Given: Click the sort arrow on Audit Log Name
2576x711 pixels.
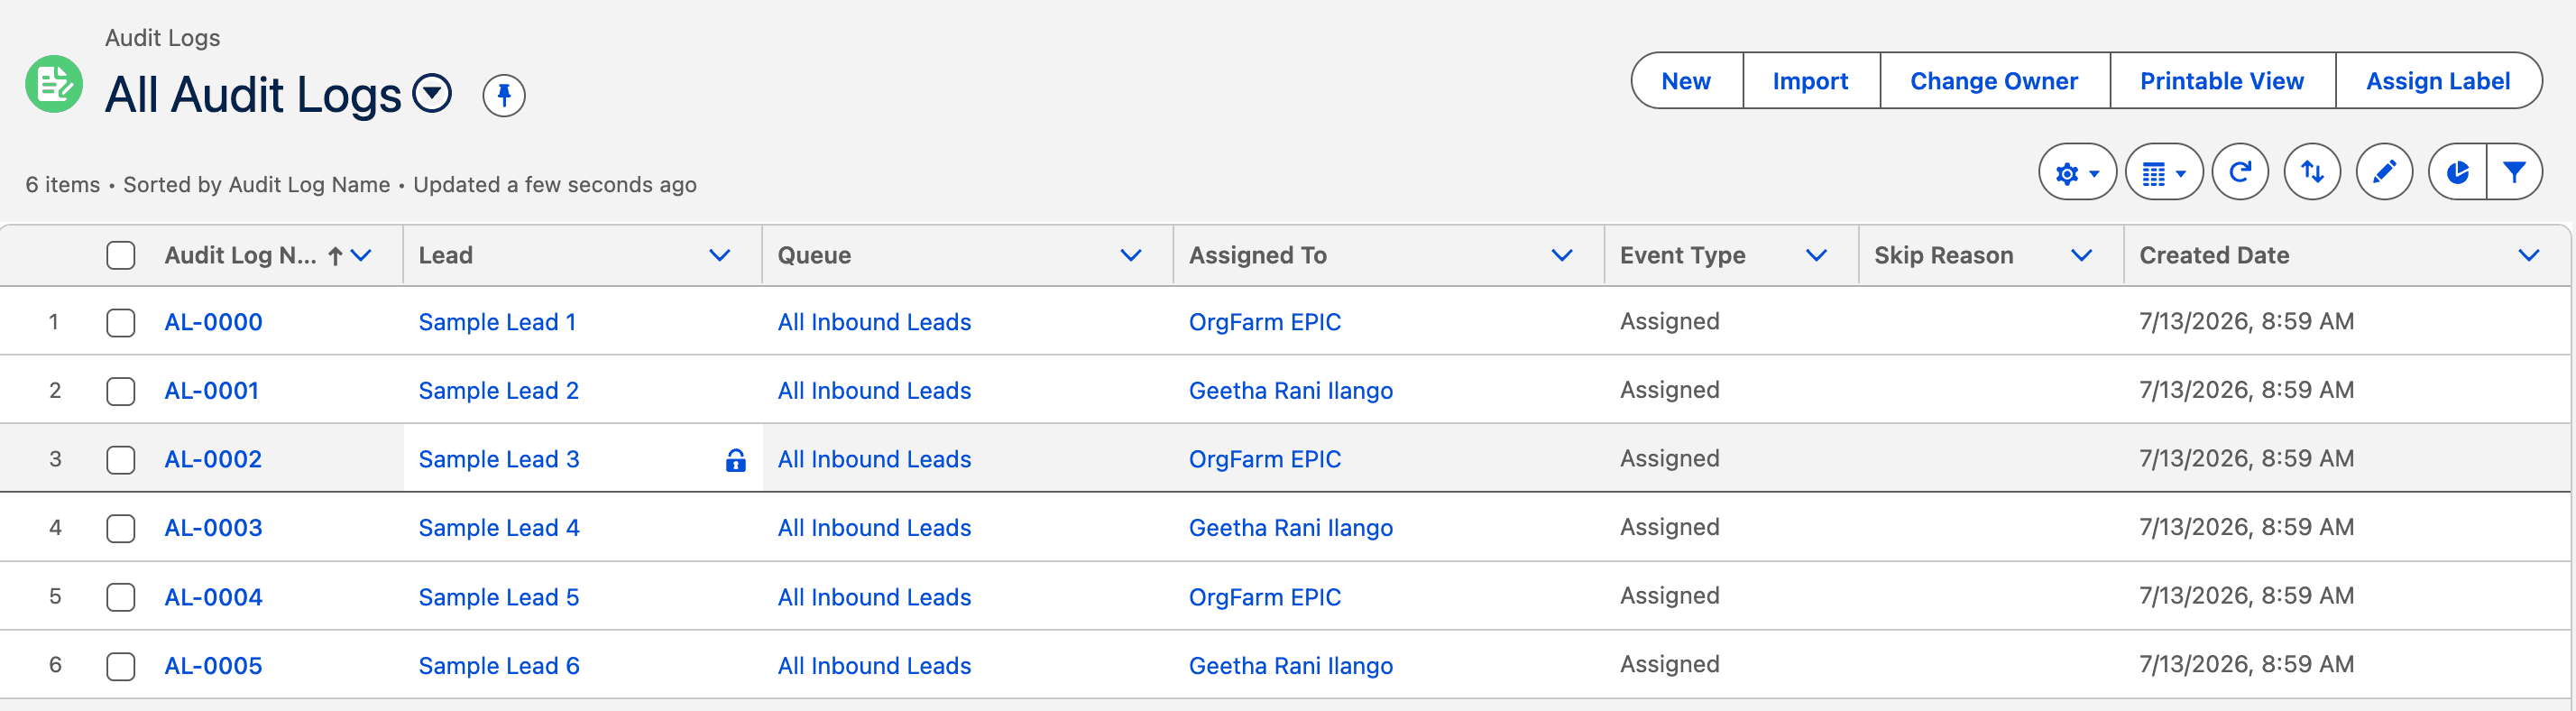Looking at the screenshot, I should [336, 256].
